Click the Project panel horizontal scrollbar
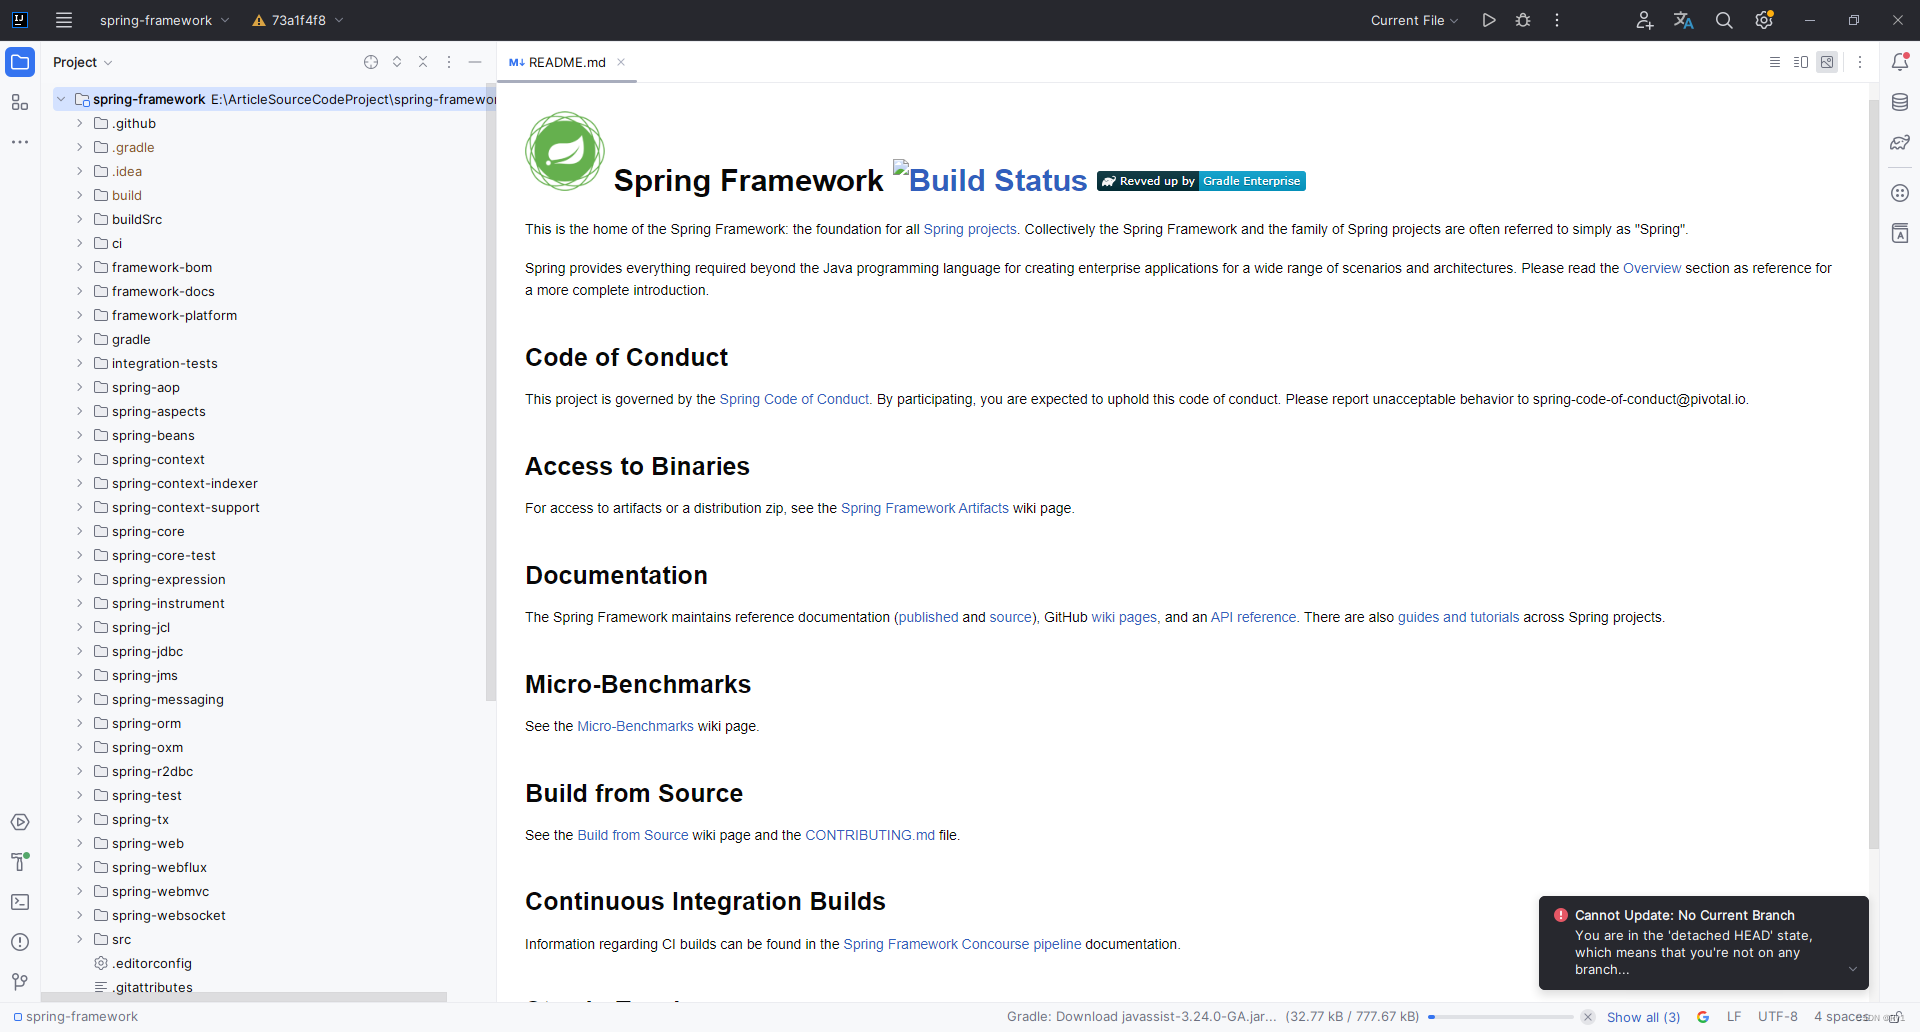The image size is (1920, 1032). (244, 997)
